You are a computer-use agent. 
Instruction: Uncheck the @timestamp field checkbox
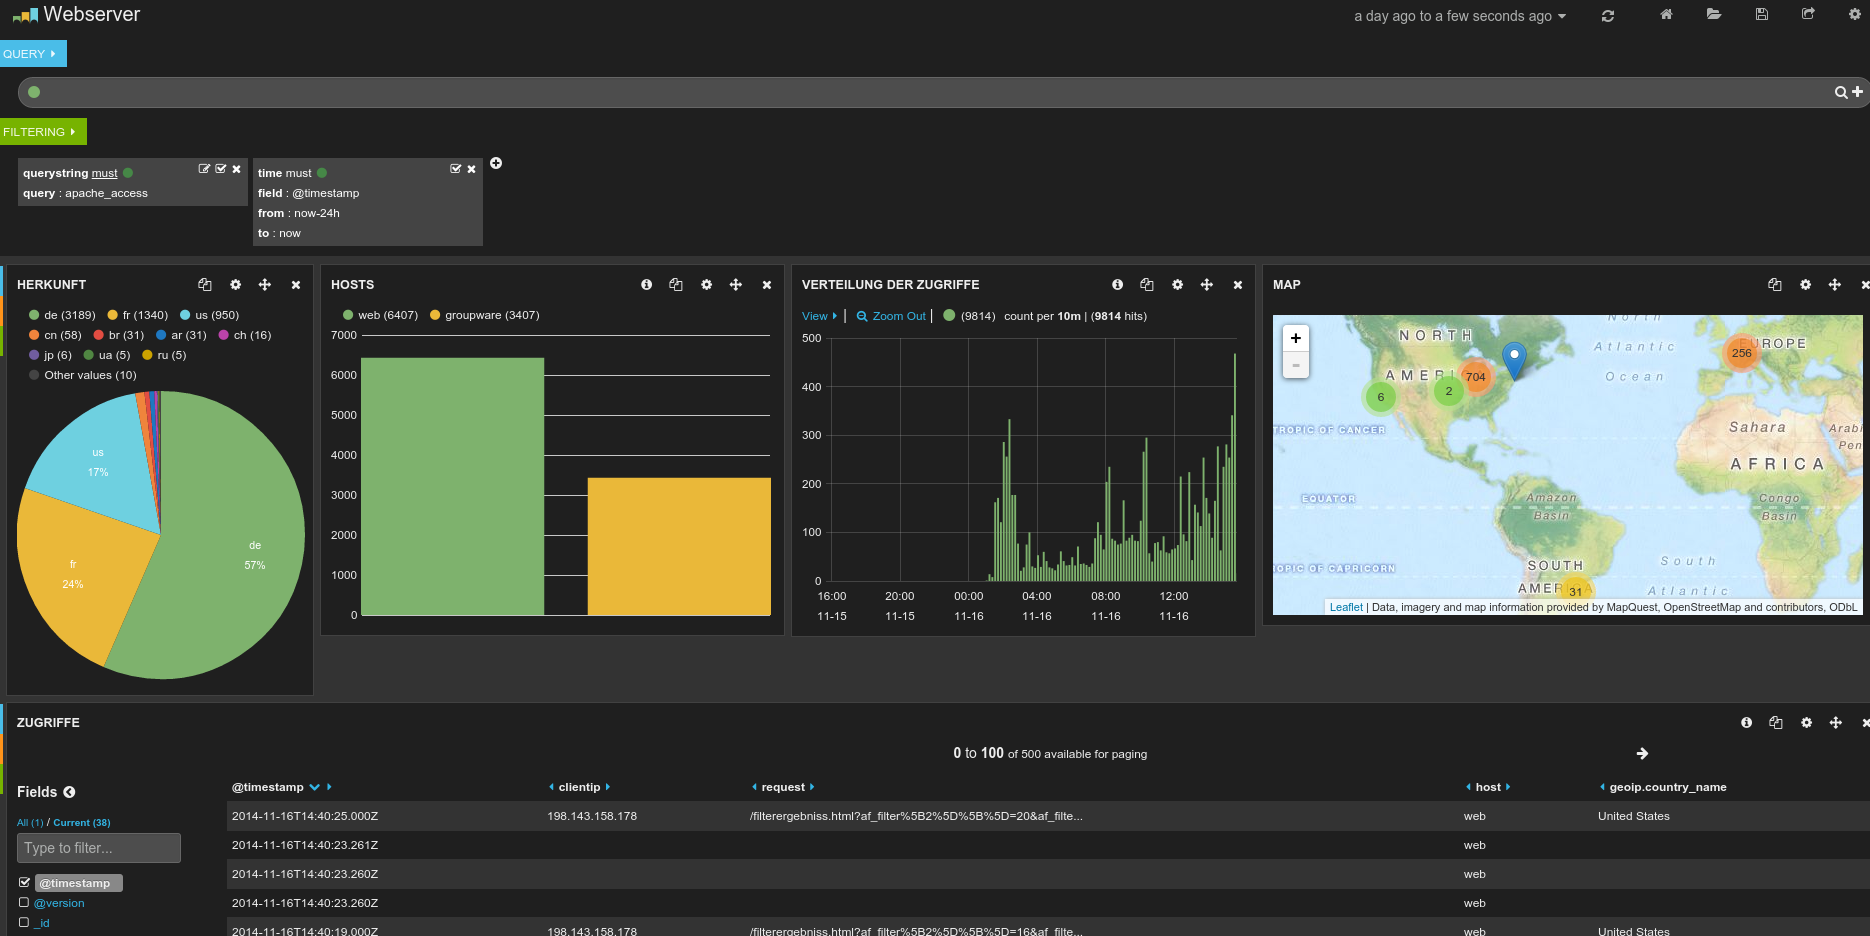coord(24,882)
